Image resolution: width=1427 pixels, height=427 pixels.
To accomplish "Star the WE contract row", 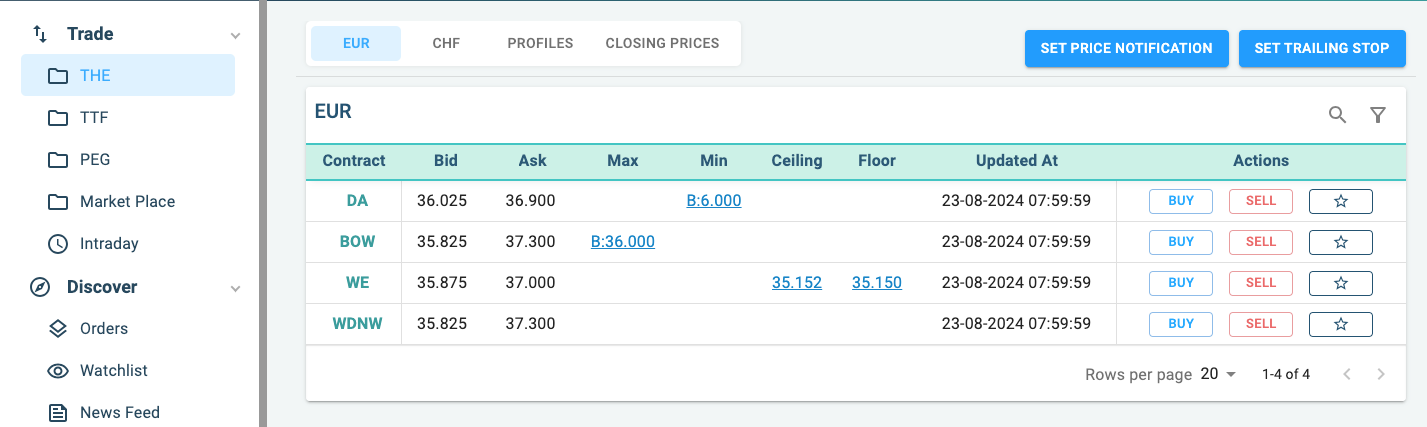I will tap(1340, 283).
